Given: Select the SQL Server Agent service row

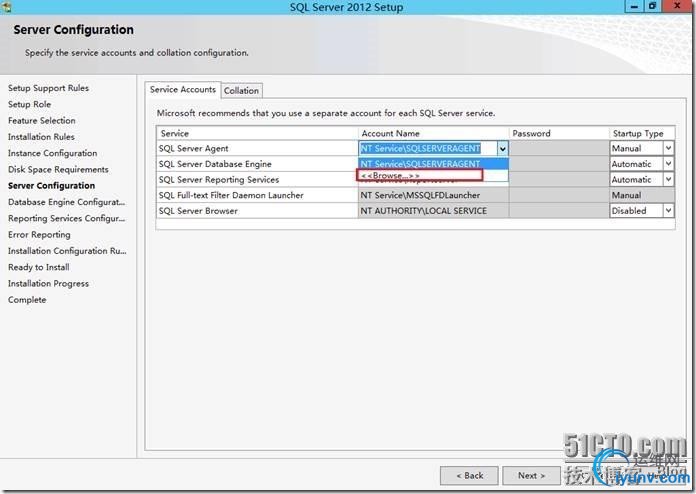Looking at the screenshot, I should click(257, 148).
